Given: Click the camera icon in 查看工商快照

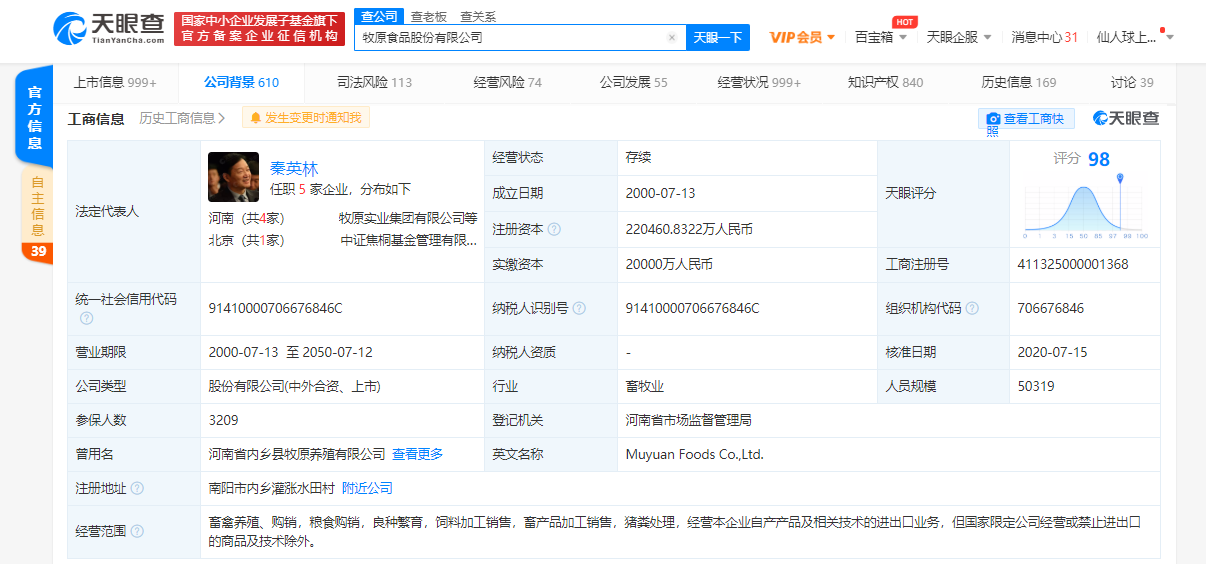Looking at the screenshot, I should pos(993,118).
